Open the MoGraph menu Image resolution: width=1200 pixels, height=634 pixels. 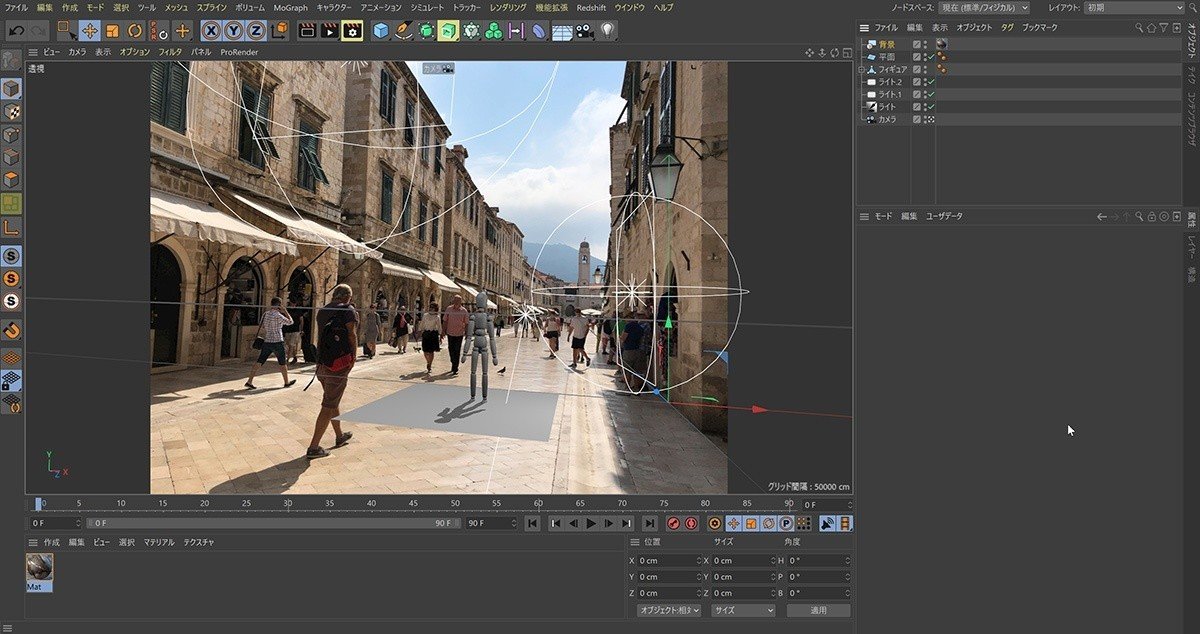(x=291, y=7)
